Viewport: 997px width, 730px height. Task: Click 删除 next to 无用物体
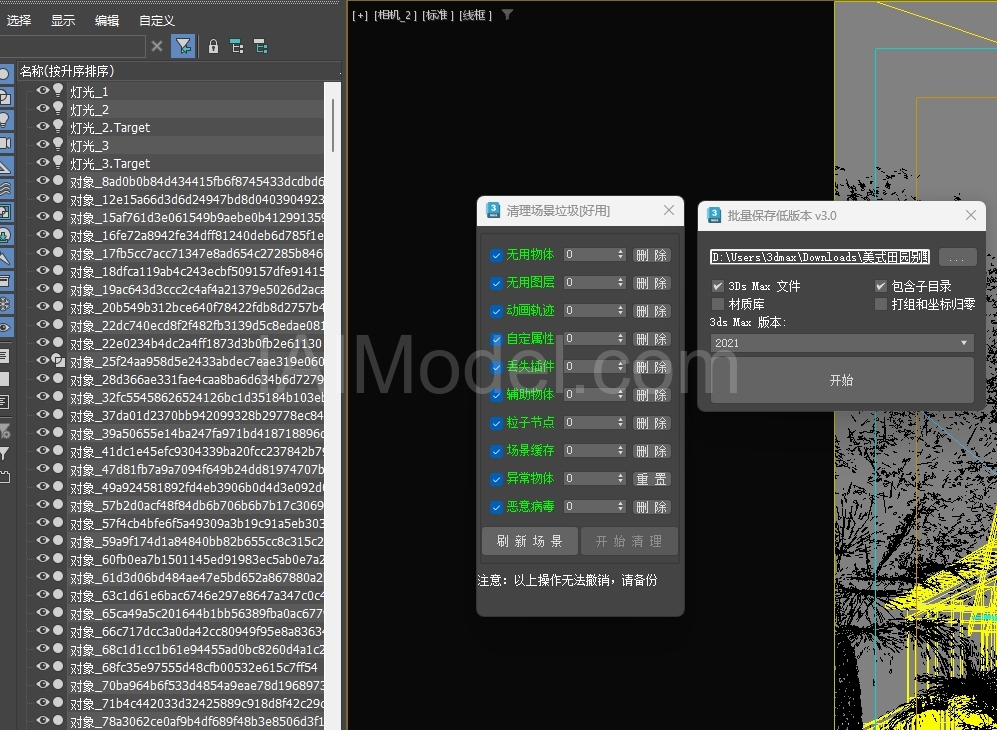point(652,256)
